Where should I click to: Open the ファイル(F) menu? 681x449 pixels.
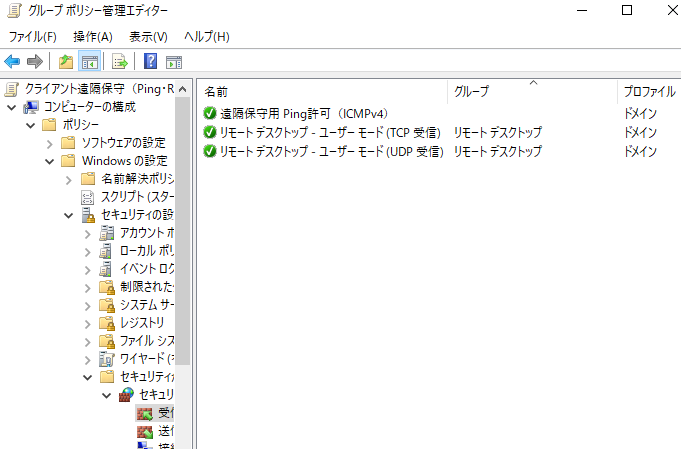pos(33,37)
